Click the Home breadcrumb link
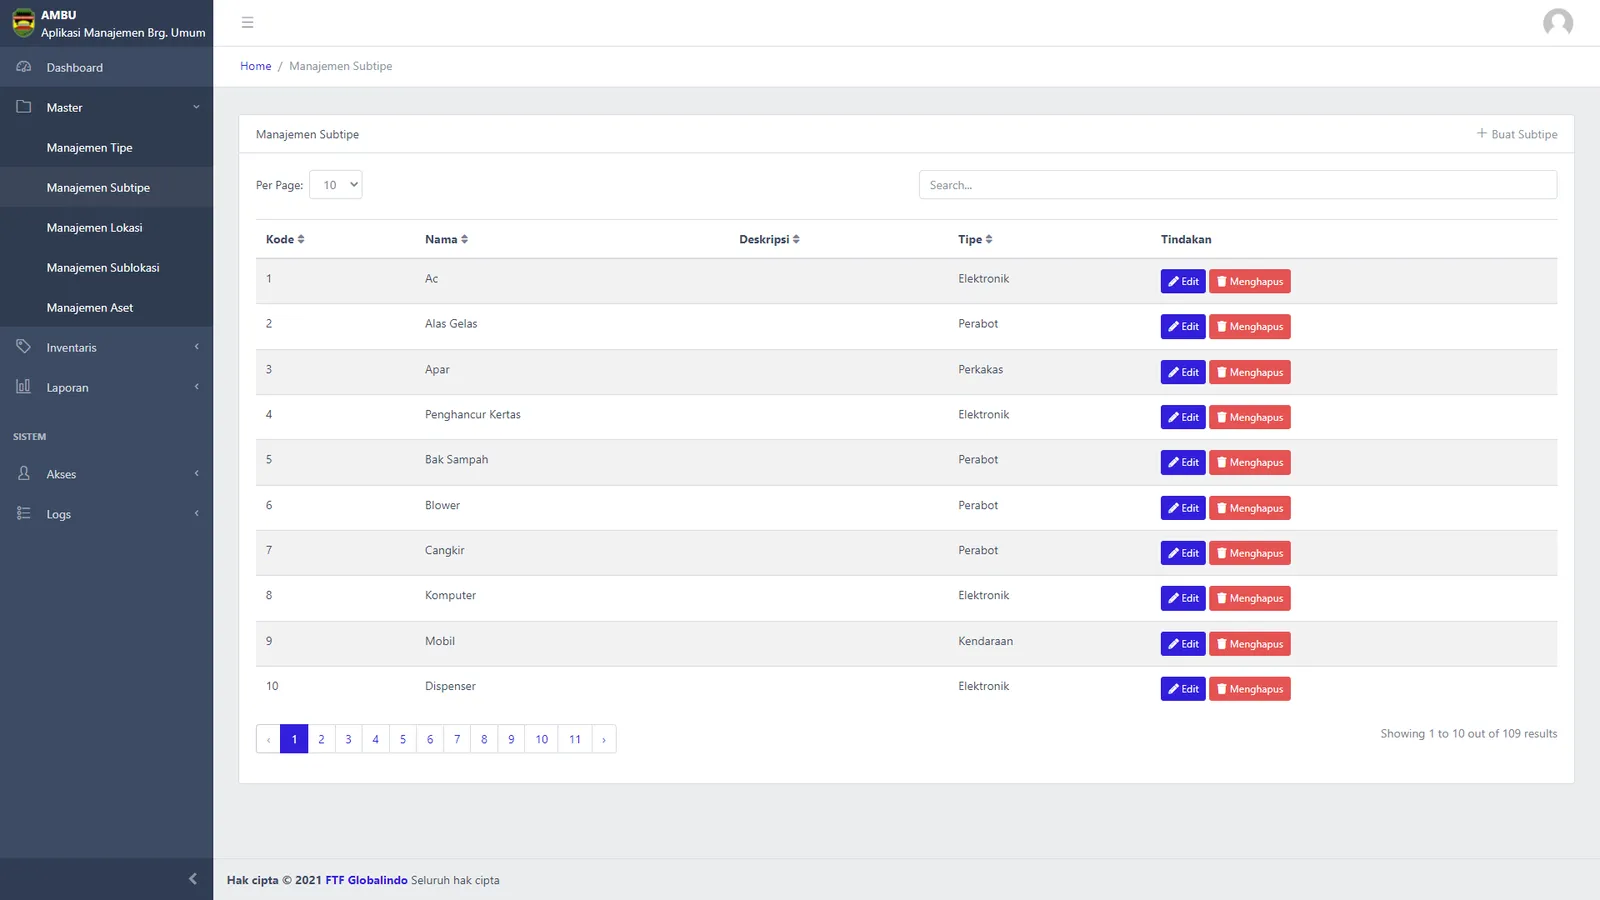 255,66
